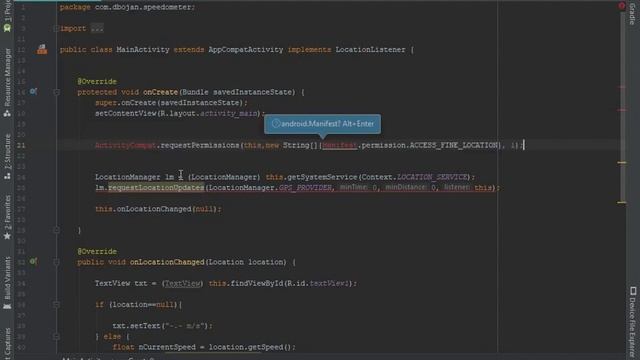Click line number 21 in the gutter
640x360 pixels.
[x=21, y=145]
